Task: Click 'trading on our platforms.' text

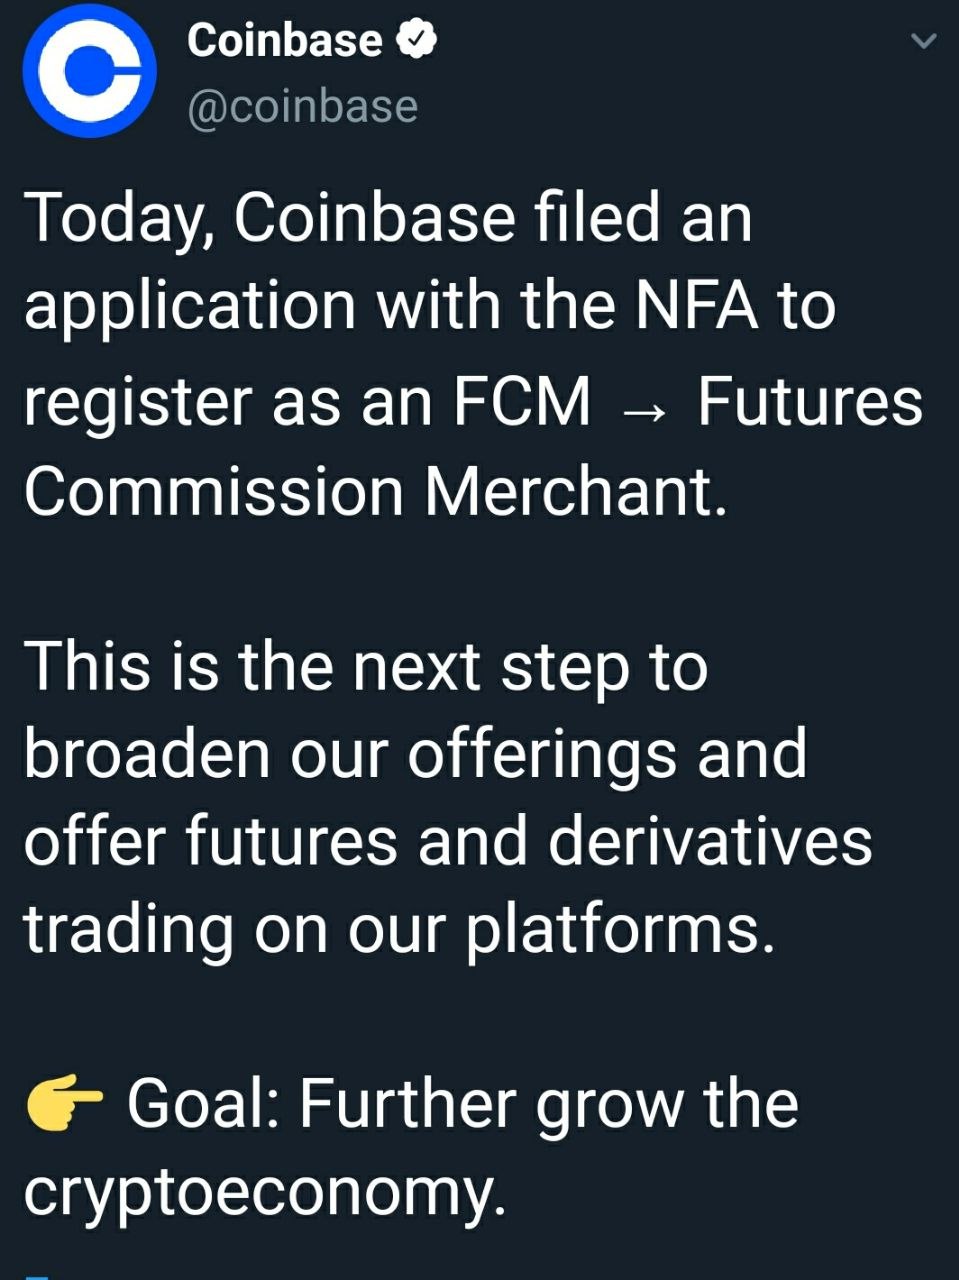Action: pyautogui.click(x=400, y=930)
